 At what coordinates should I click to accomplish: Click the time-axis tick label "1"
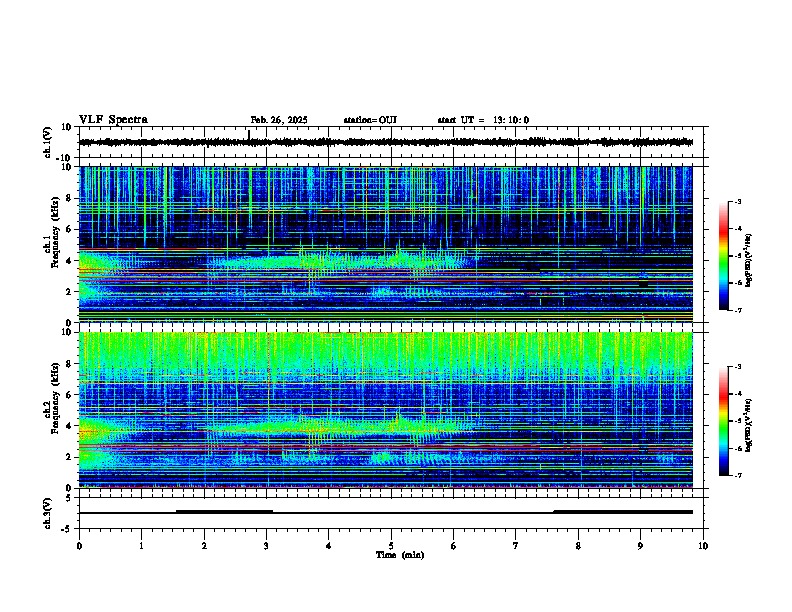141,546
